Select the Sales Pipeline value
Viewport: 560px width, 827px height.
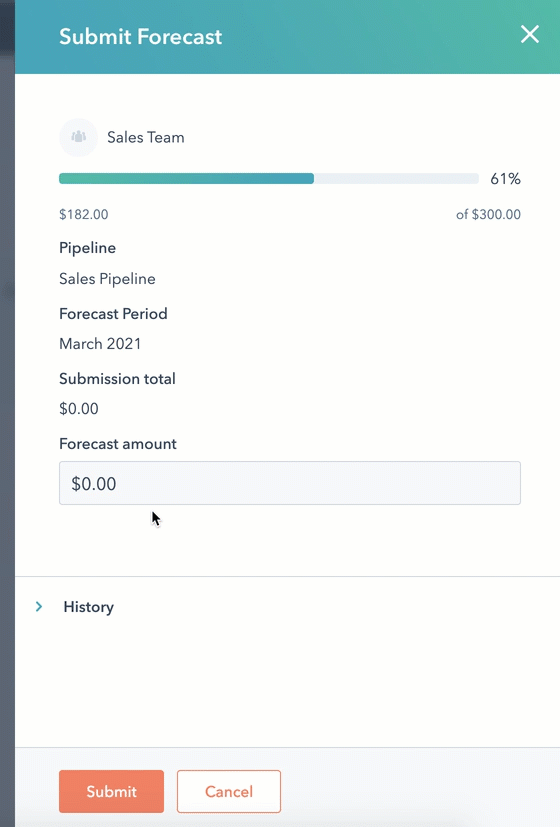[107, 279]
